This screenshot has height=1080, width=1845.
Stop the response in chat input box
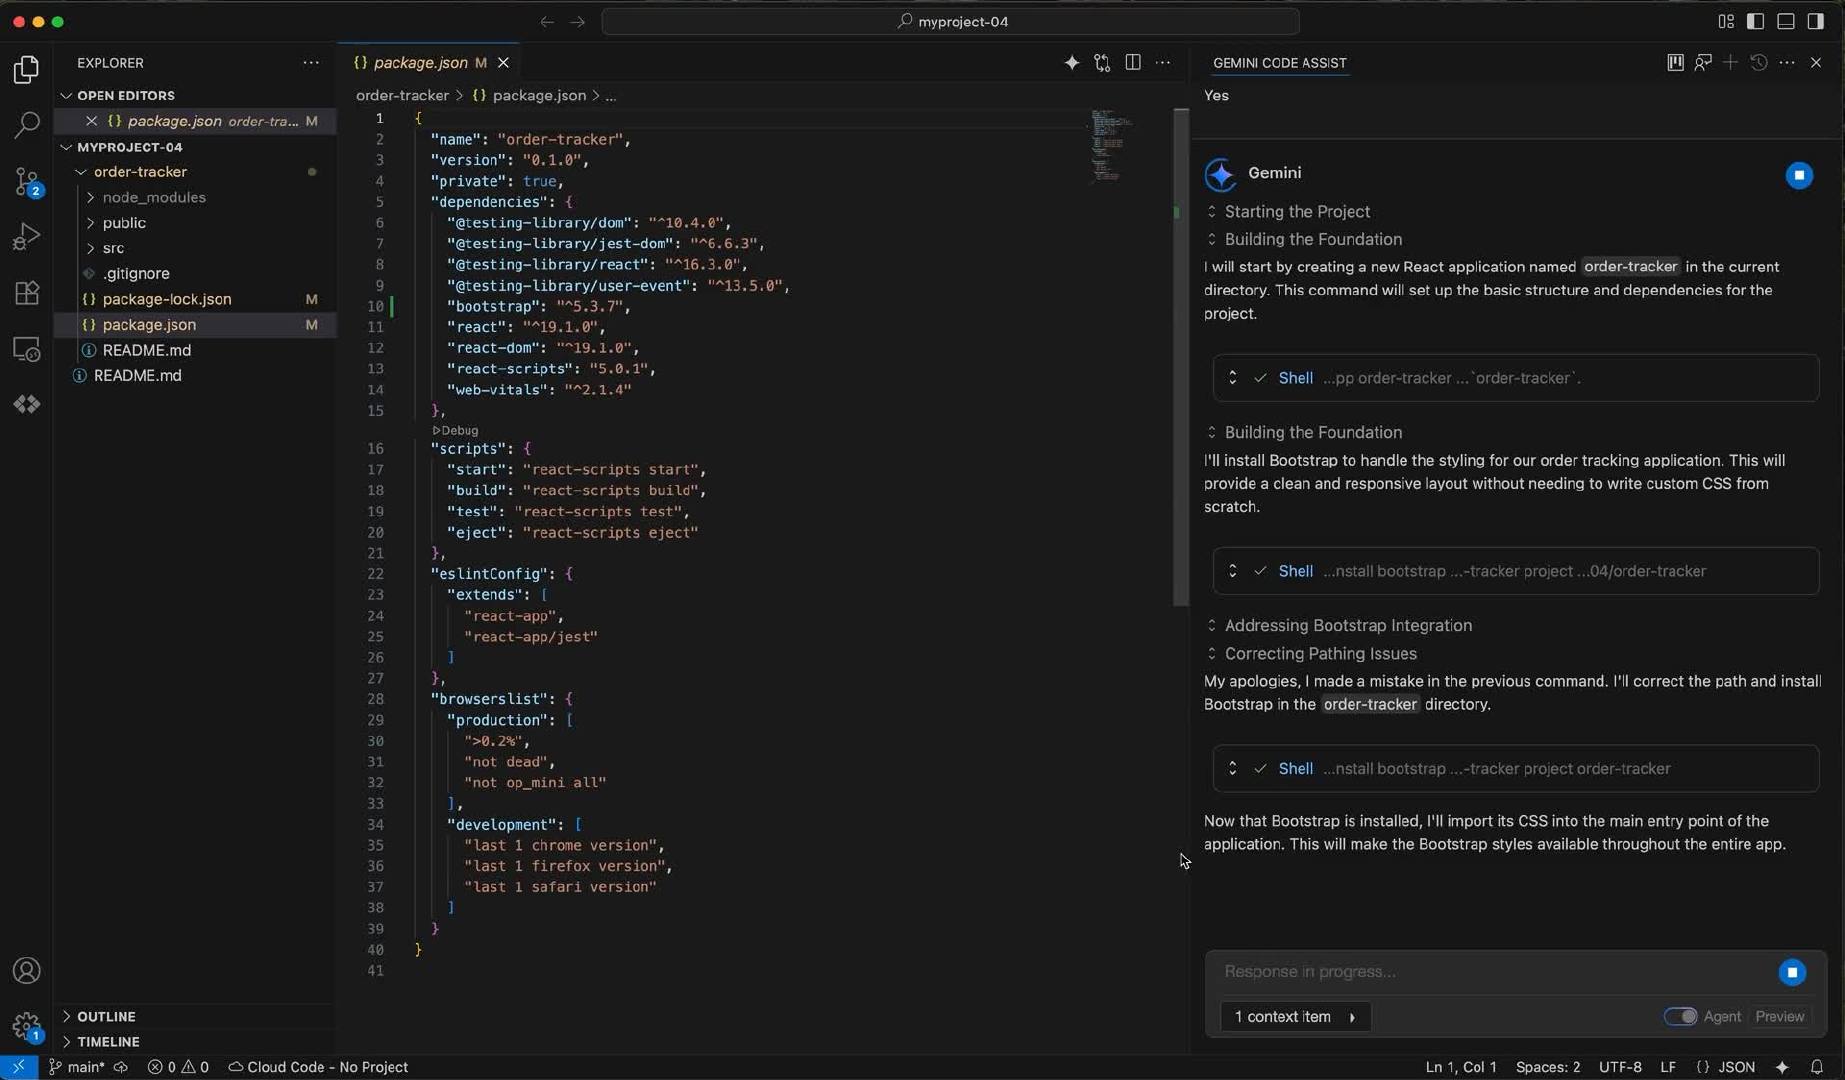point(1792,972)
